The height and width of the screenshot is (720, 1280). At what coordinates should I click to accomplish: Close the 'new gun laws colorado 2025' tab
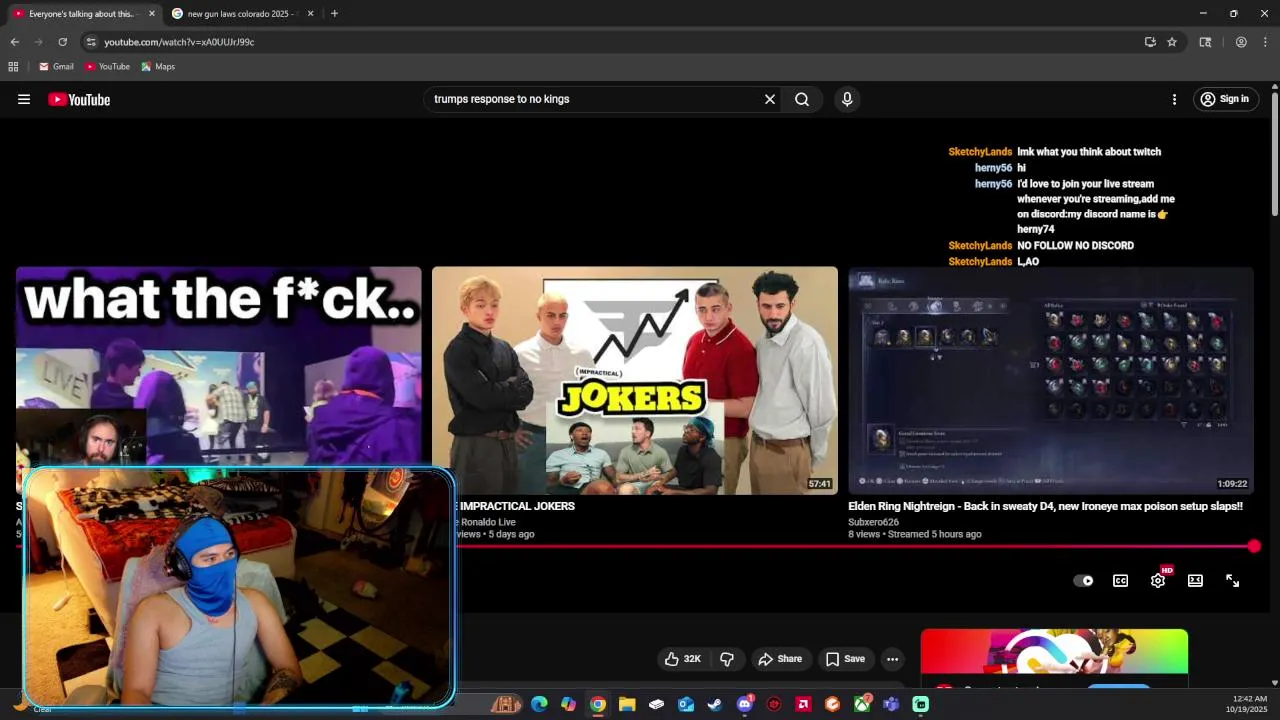tap(310, 14)
